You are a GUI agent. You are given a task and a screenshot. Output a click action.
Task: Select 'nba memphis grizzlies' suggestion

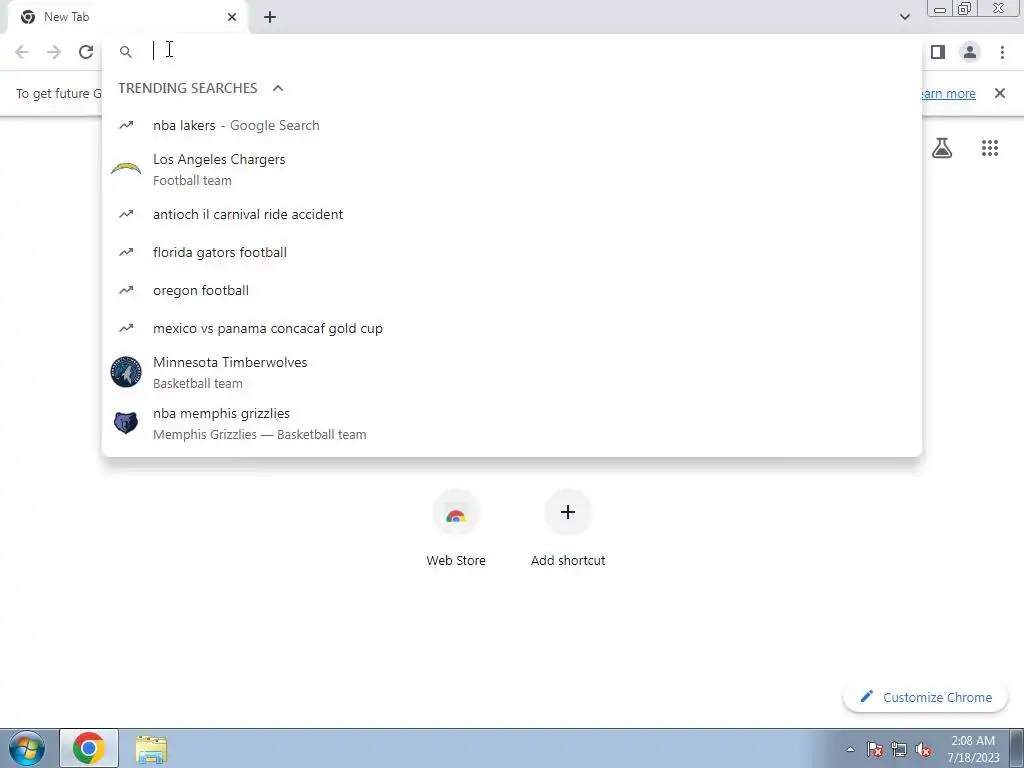pyautogui.click(x=512, y=423)
